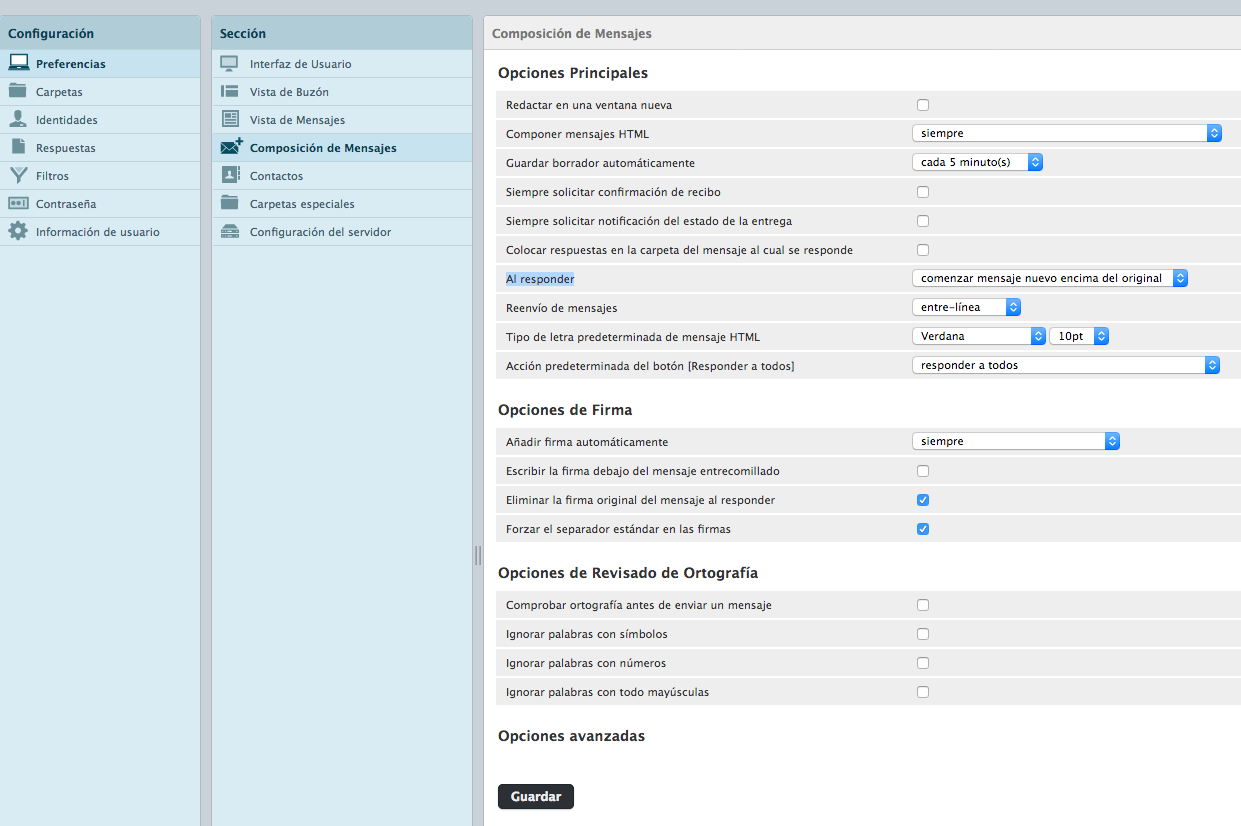This screenshot has width=1241, height=826.
Task: Expand the Opciones avanzadas section
Action: pos(571,736)
